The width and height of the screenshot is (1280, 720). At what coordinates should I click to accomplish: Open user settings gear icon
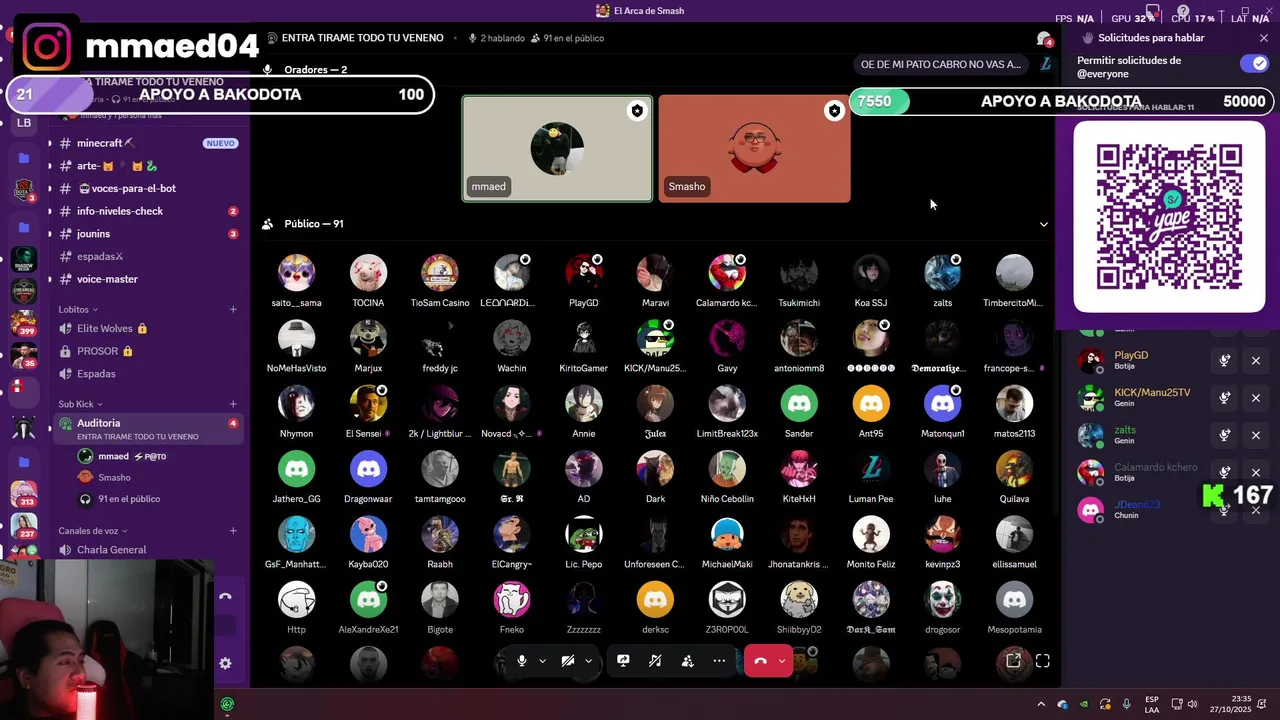[225, 663]
